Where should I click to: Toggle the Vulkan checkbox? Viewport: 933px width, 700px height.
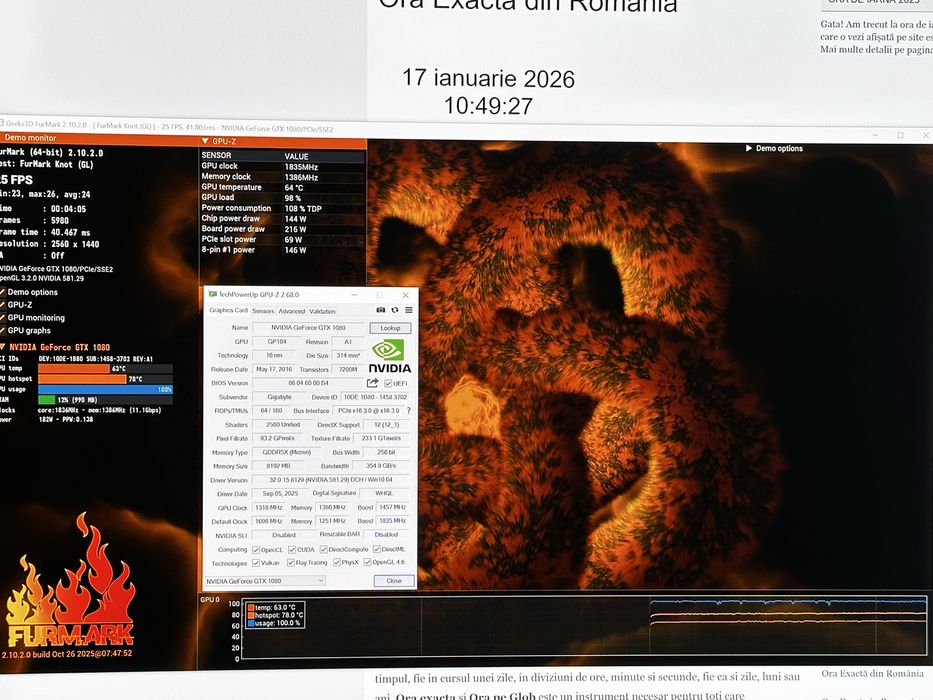point(256,562)
